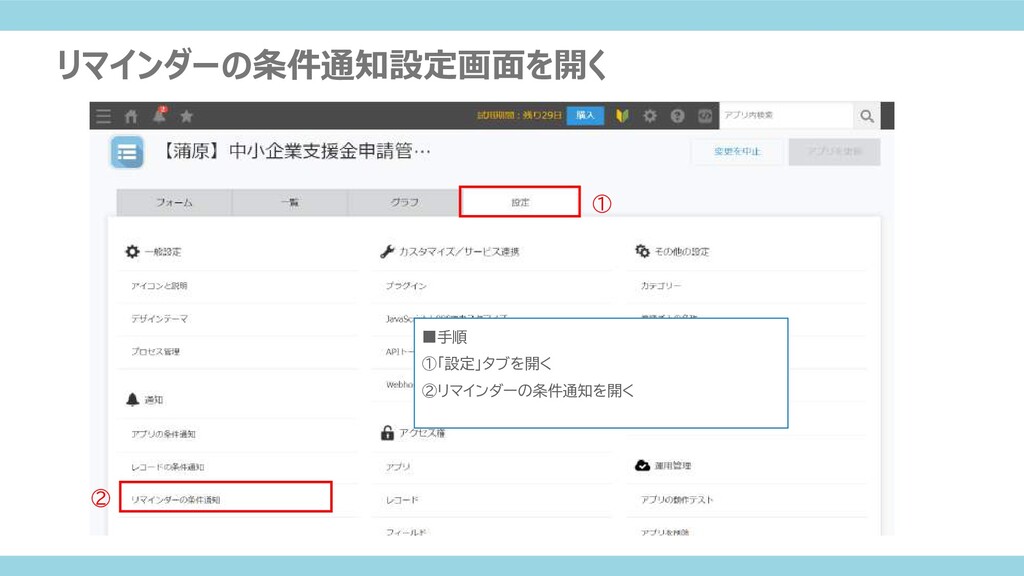Image resolution: width=1024 pixels, height=576 pixels.
Task: Open the header gear settings icon
Action: pyautogui.click(x=649, y=116)
